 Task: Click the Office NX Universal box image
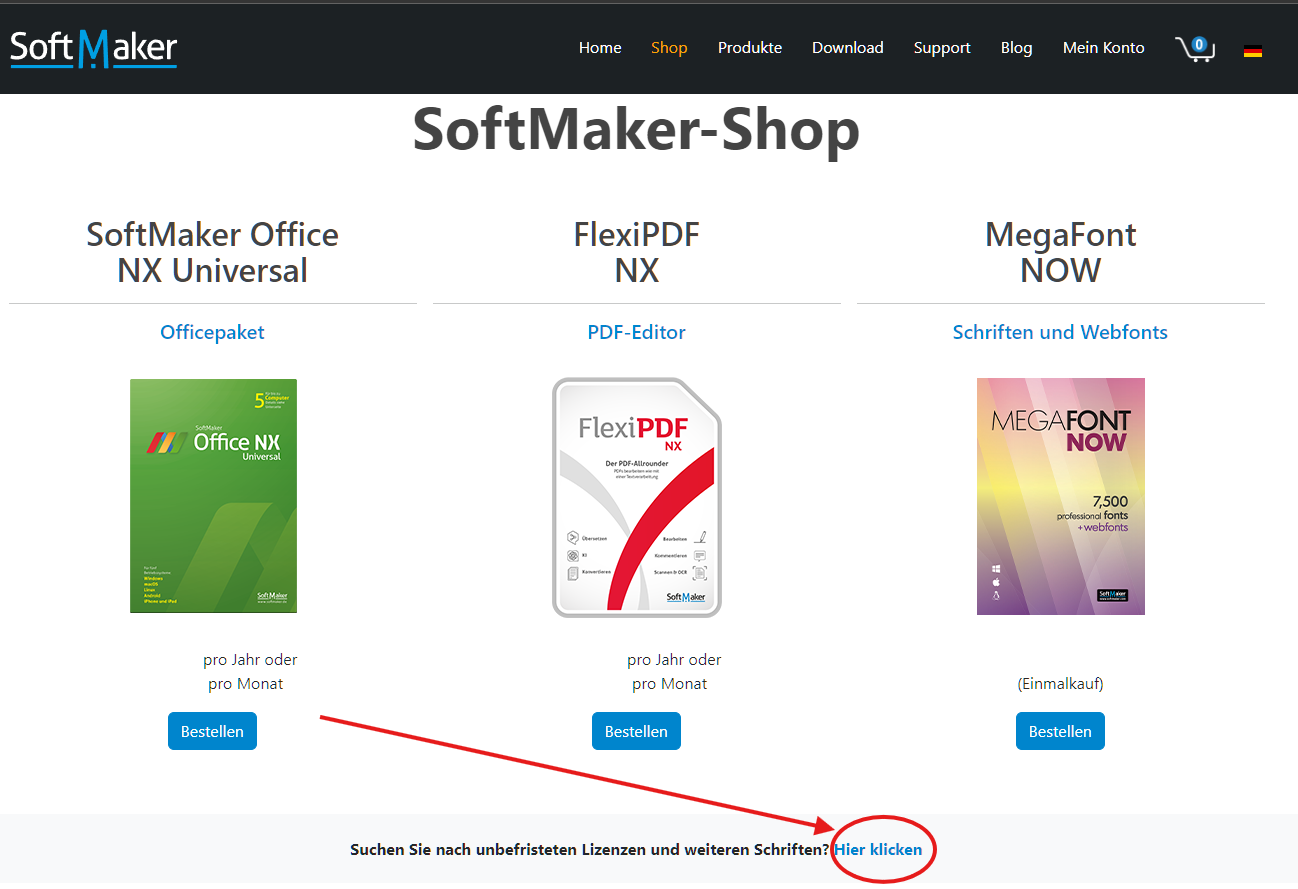213,495
